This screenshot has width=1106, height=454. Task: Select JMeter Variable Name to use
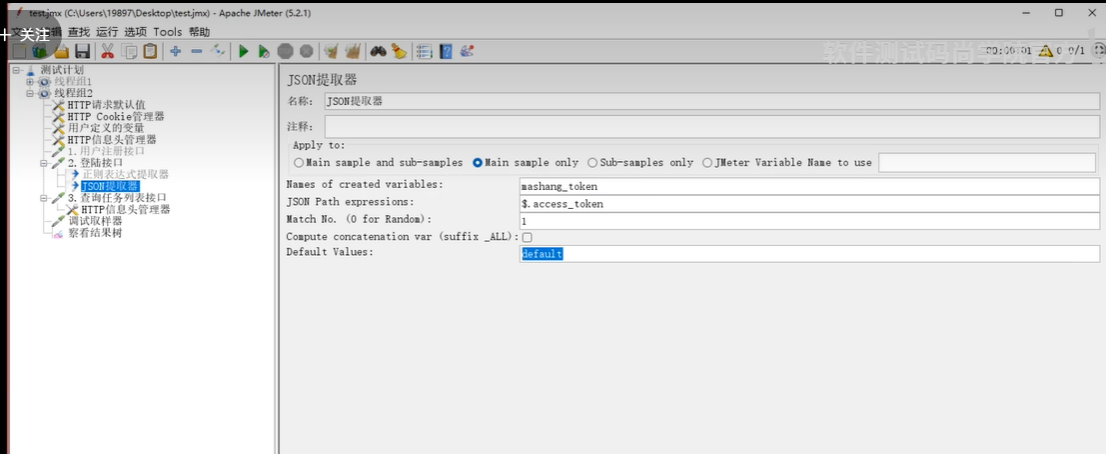point(787,162)
